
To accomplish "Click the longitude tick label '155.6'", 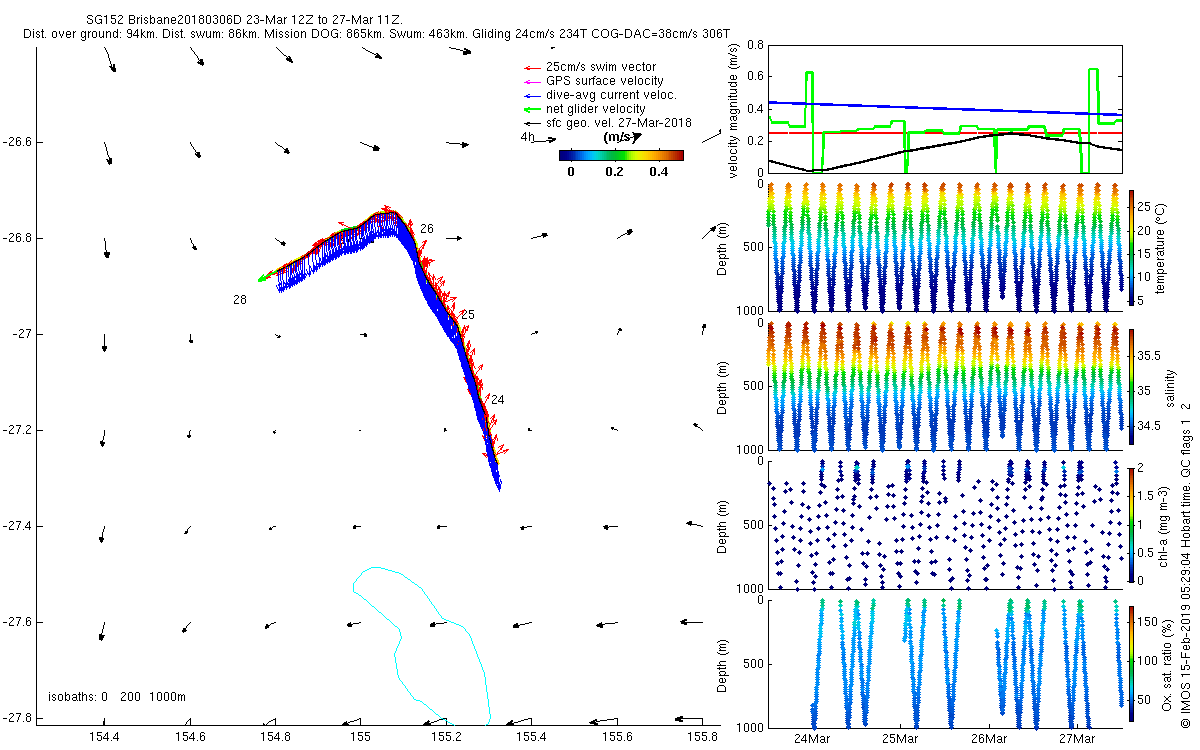I will click(x=616, y=737).
